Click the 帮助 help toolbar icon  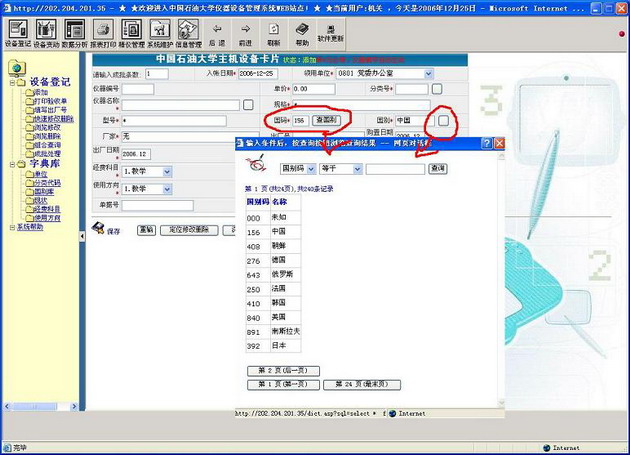pos(302,33)
